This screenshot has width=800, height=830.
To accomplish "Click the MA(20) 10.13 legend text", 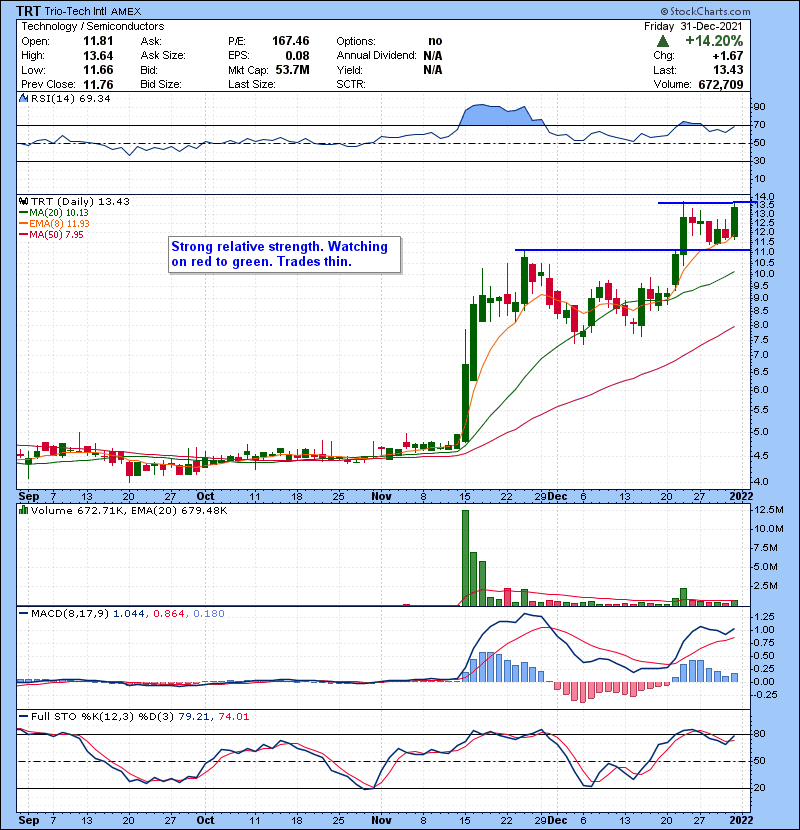I will pos(59,213).
